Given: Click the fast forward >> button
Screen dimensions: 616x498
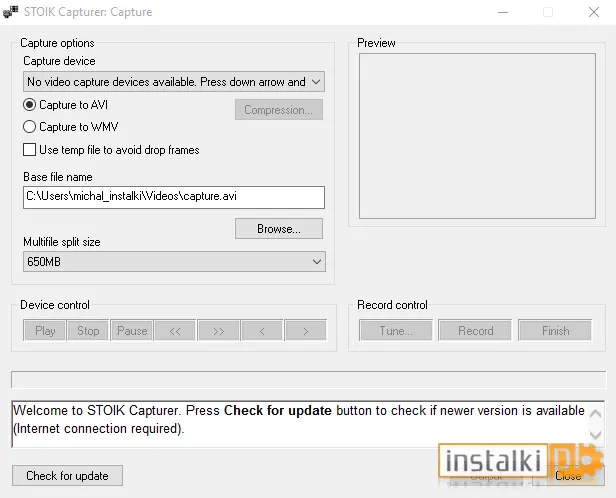Looking at the screenshot, I should coord(219,331).
